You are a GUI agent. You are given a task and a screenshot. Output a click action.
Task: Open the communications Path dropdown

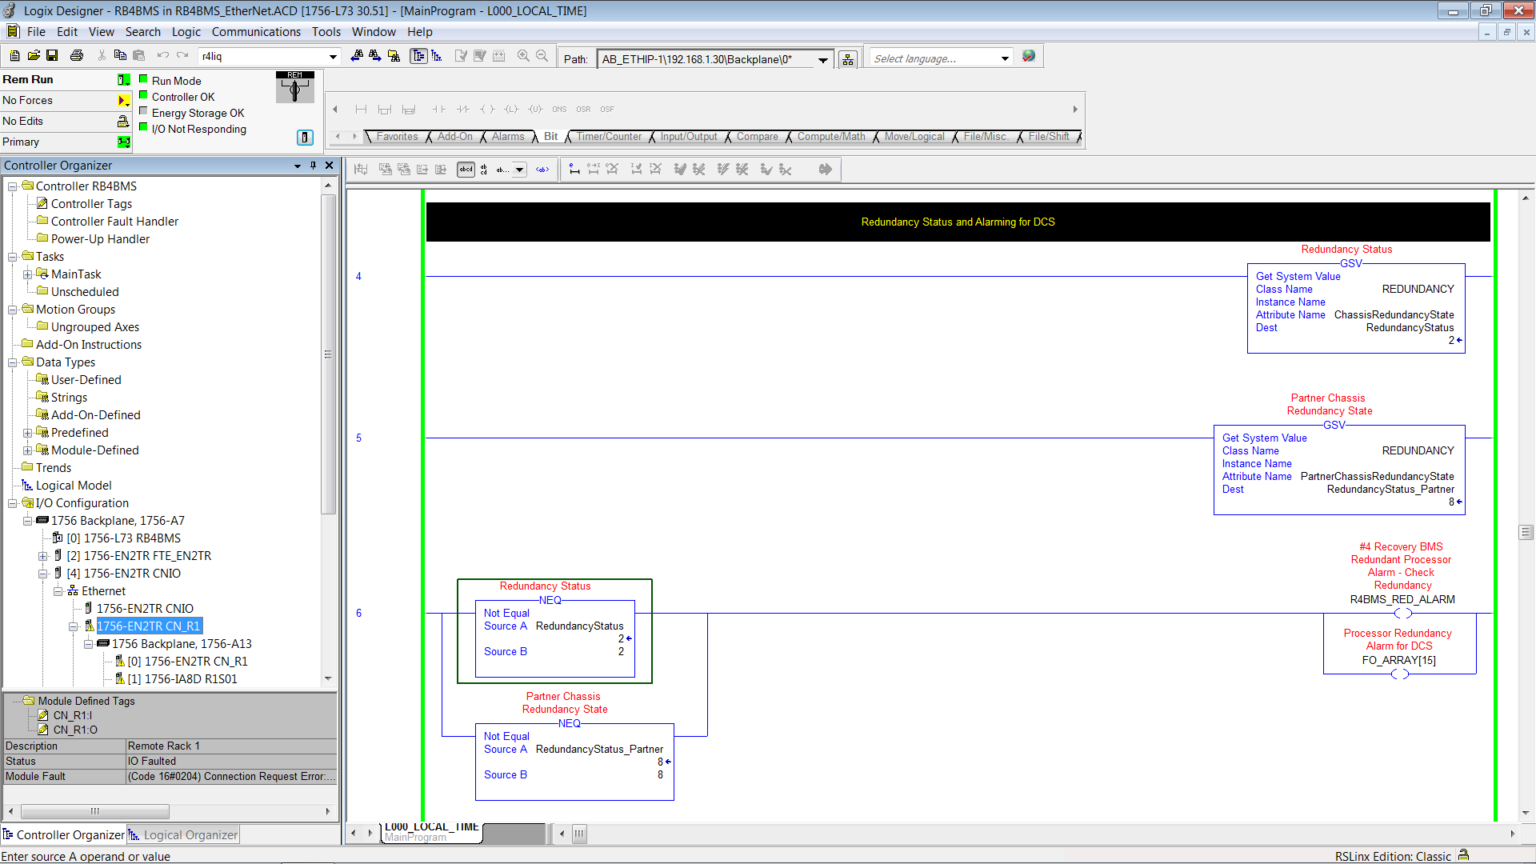pos(824,58)
